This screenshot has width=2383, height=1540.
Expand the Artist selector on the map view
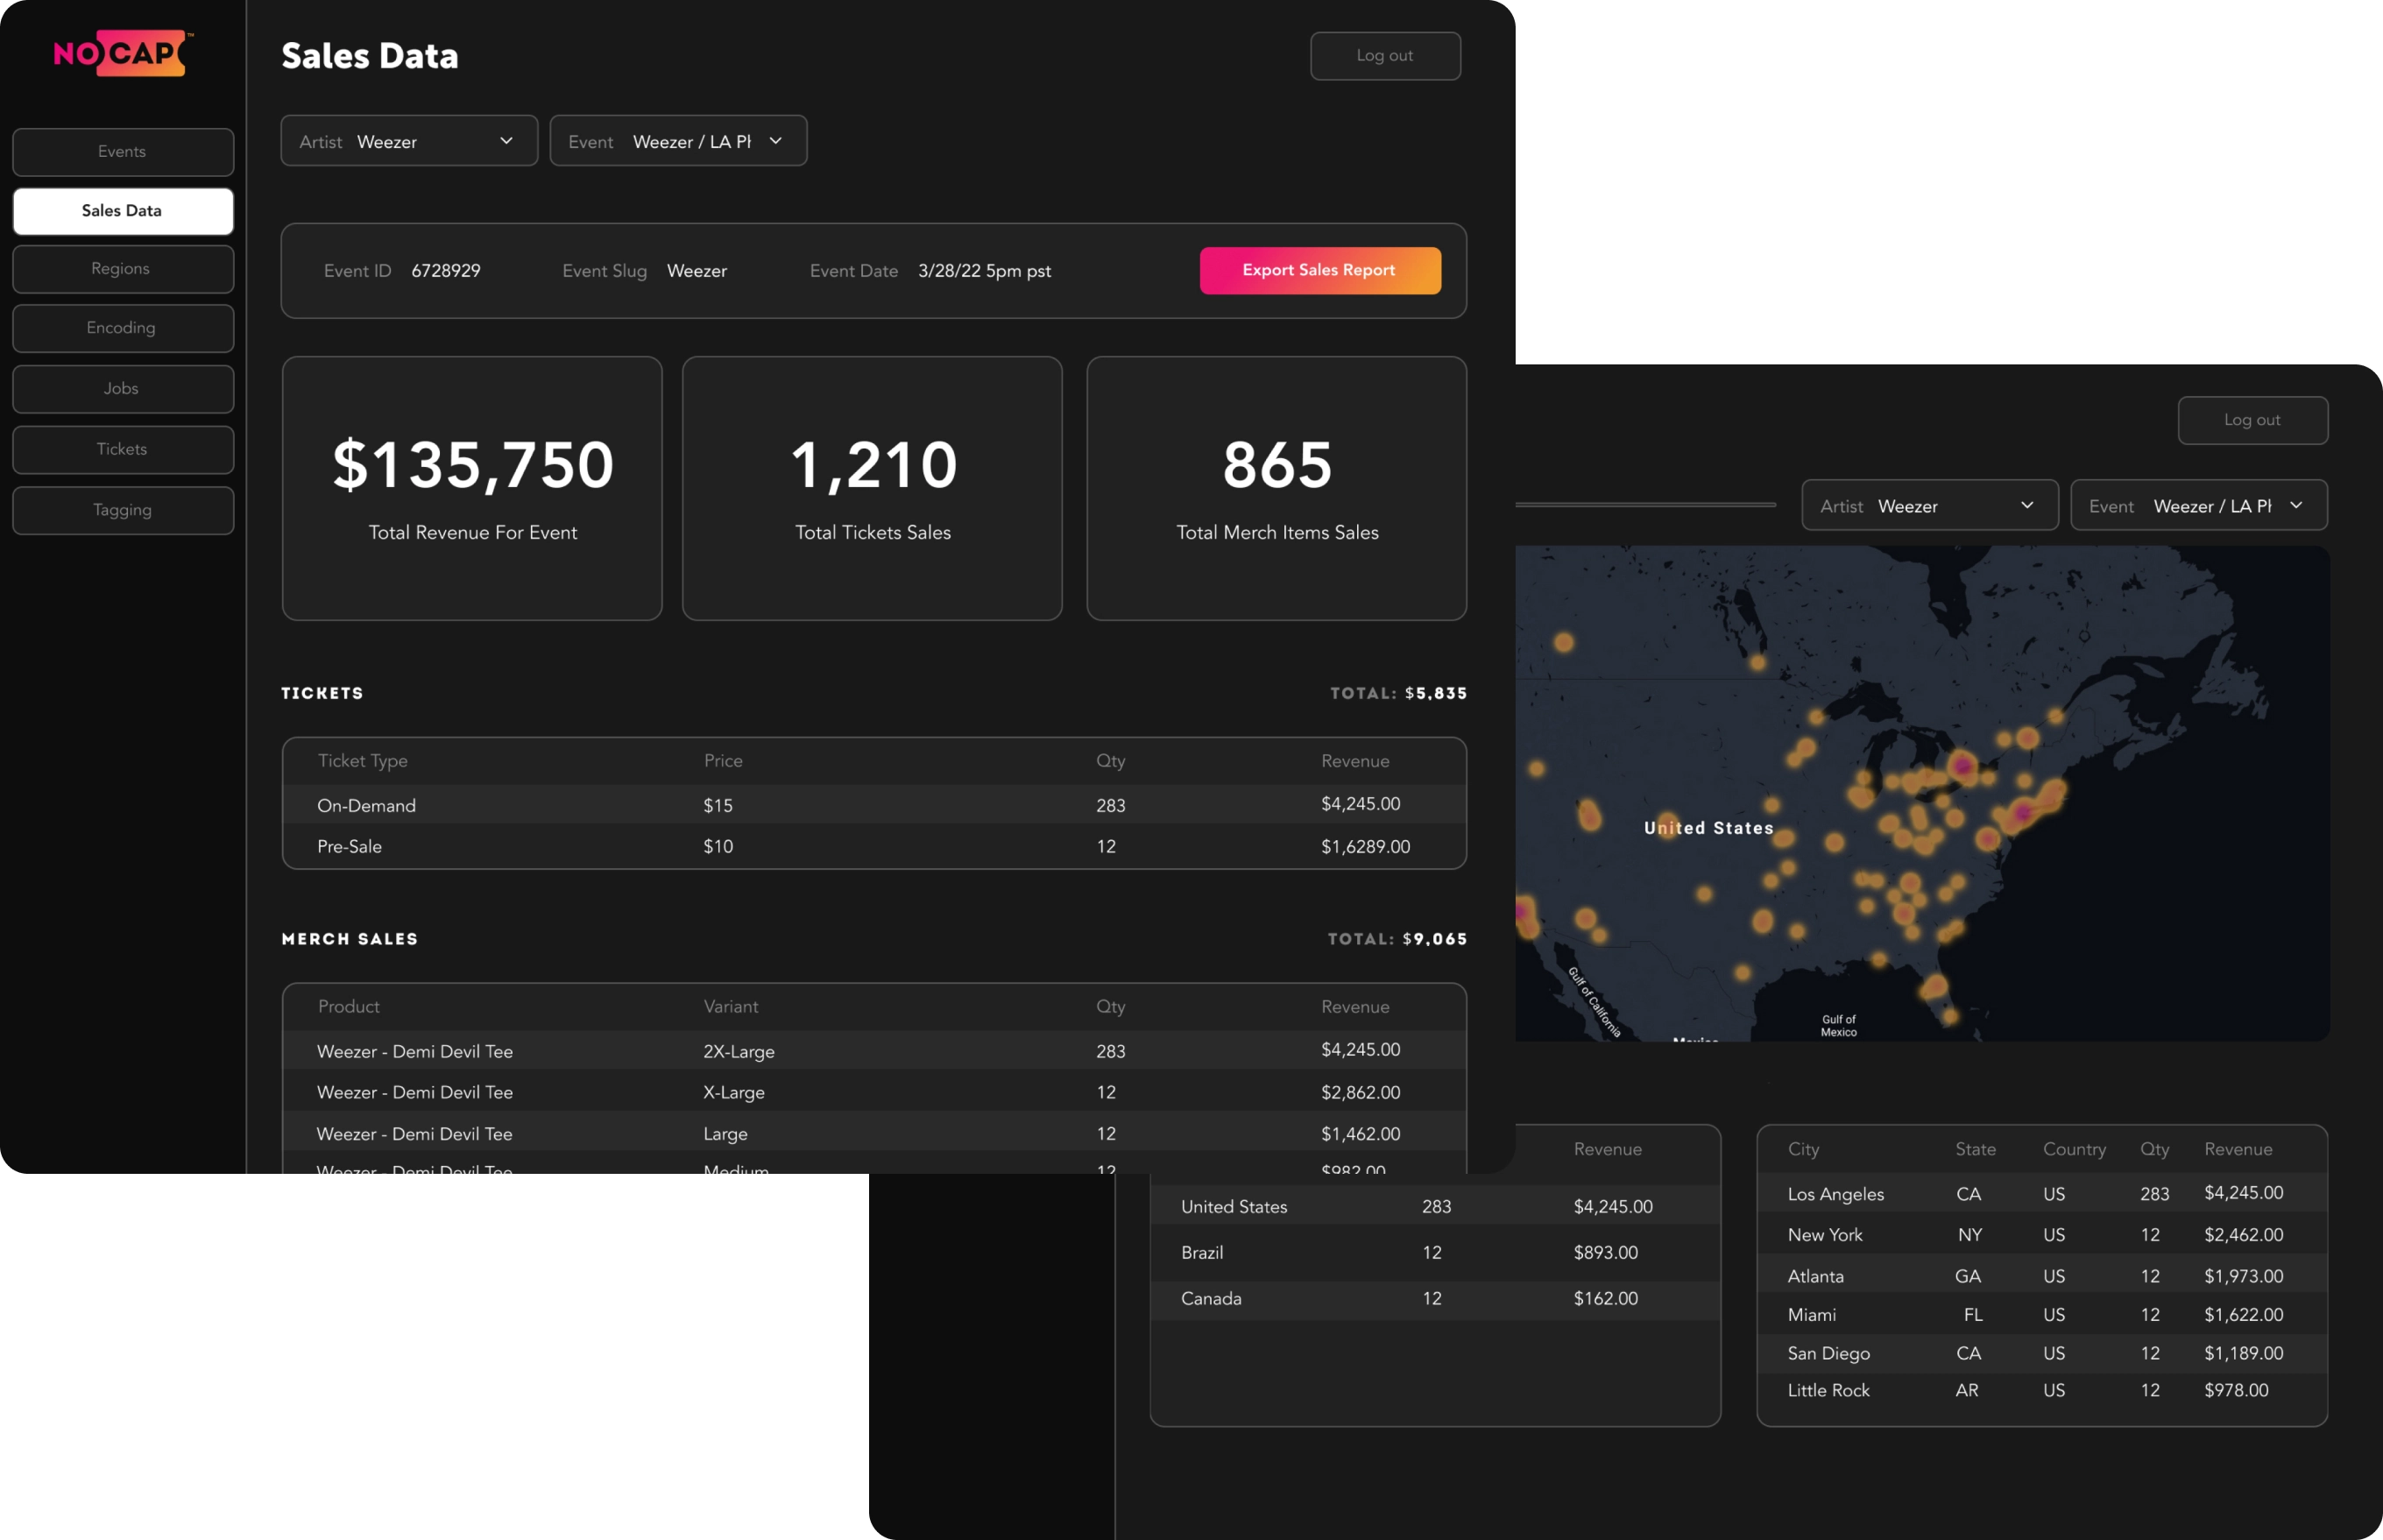[x=1928, y=505]
